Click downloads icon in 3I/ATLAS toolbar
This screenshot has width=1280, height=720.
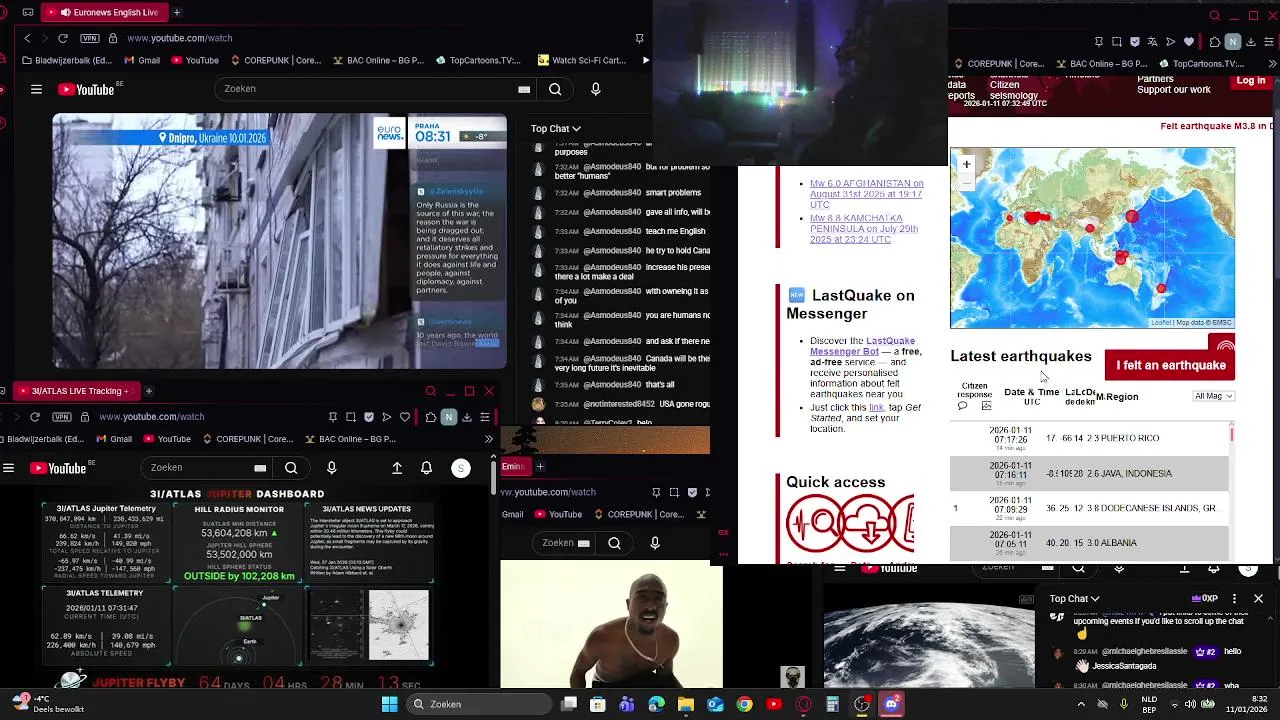click(x=467, y=417)
